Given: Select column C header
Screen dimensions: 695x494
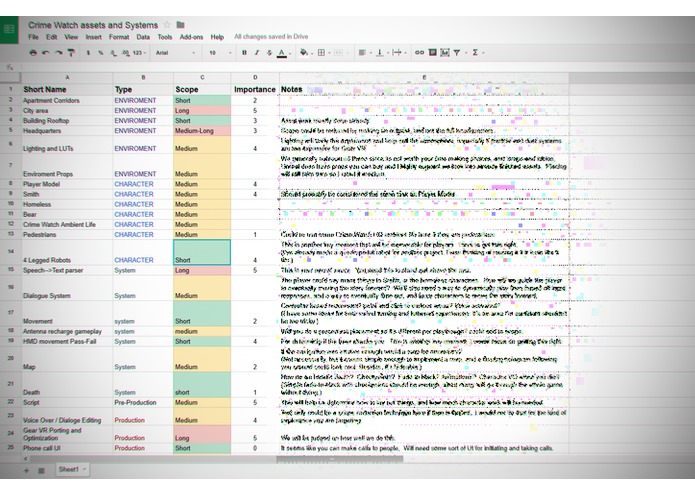Looking at the screenshot, I should 202,78.
